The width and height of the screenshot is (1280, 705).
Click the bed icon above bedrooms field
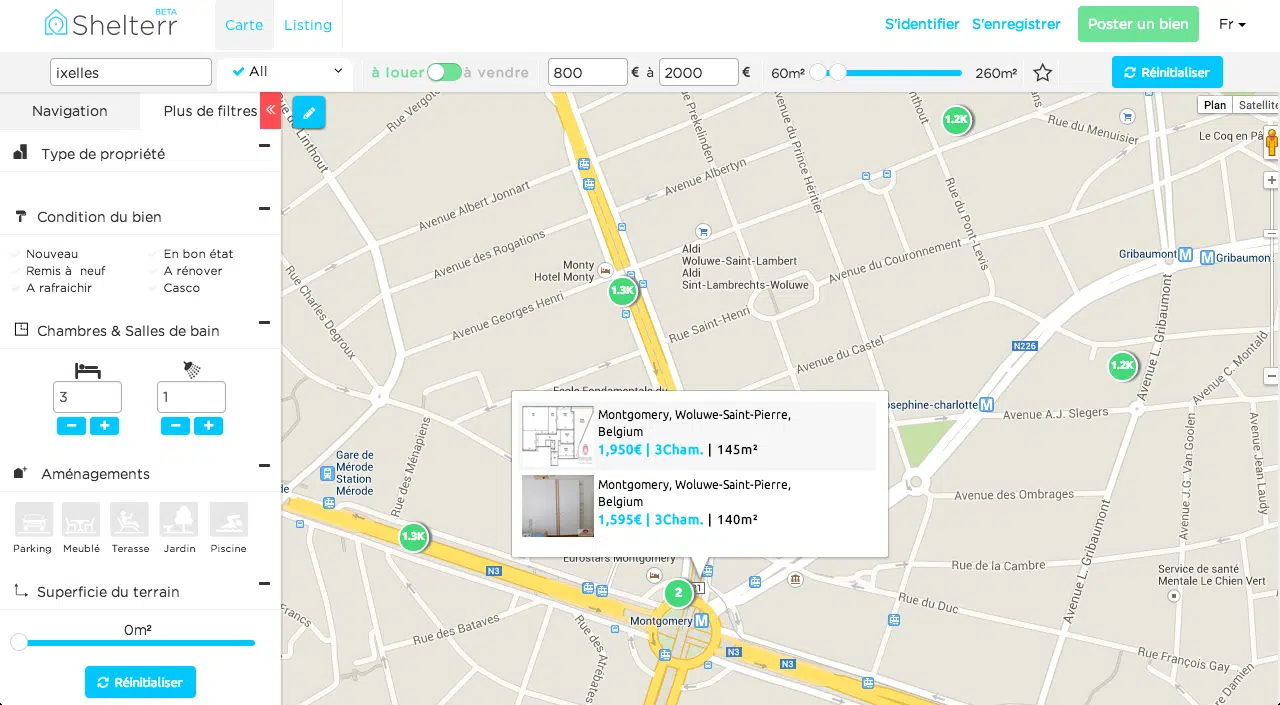tap(88, 370)
